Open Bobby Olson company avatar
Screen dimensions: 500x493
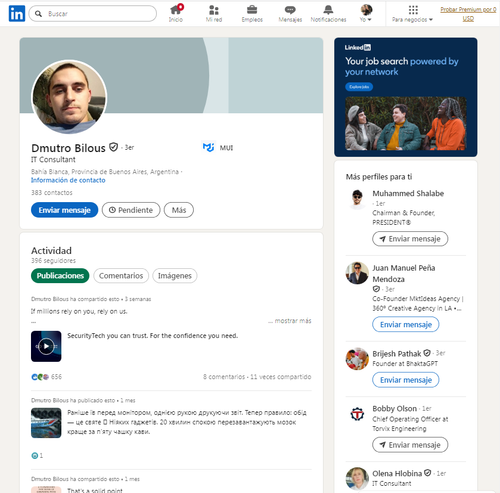pyautogui.click(x=357, y=414)
